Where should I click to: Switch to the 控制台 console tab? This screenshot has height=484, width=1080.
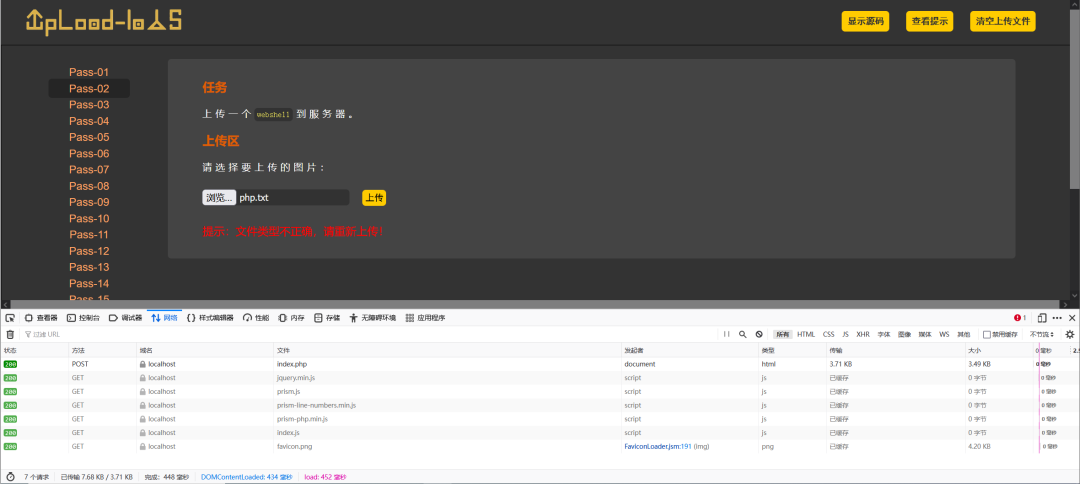(82, 318)
